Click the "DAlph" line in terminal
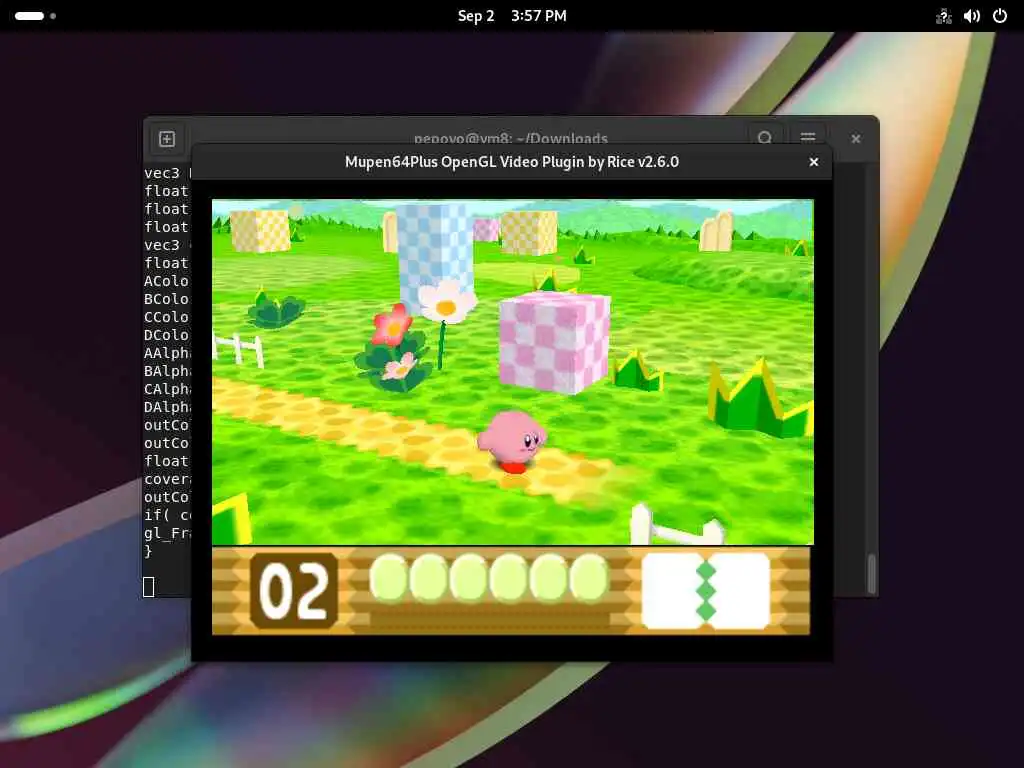1024x768 pixels. 167,407
